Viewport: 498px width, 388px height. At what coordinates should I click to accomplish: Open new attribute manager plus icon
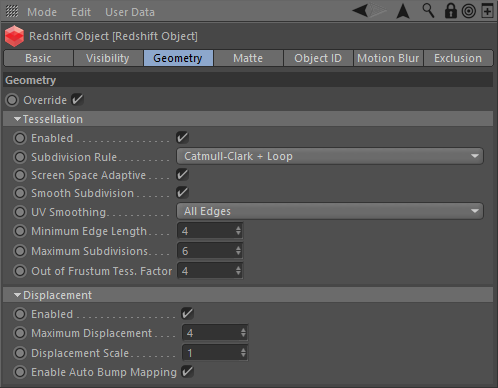point(487,11)
